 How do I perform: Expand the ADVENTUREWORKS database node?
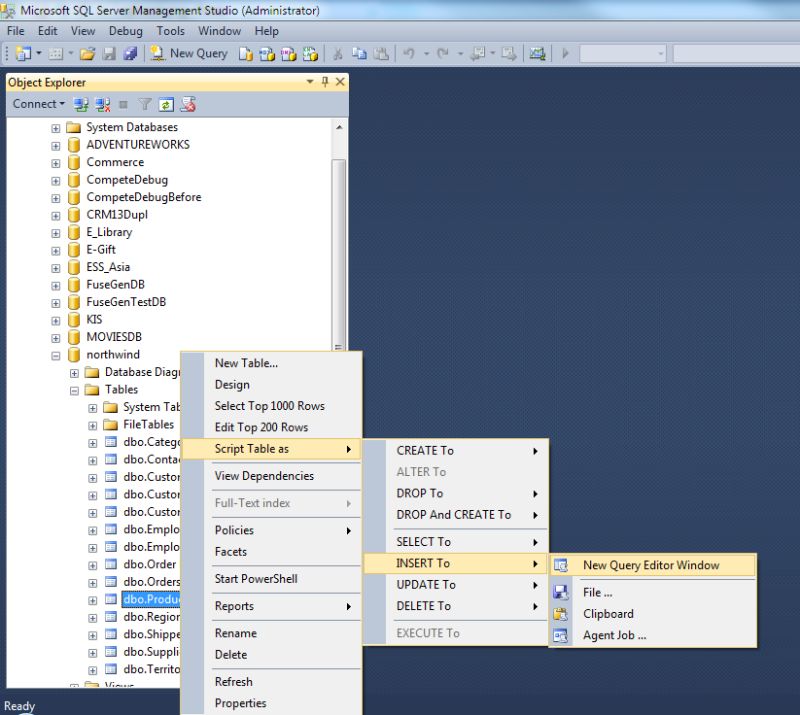click(x=54, y=144)
